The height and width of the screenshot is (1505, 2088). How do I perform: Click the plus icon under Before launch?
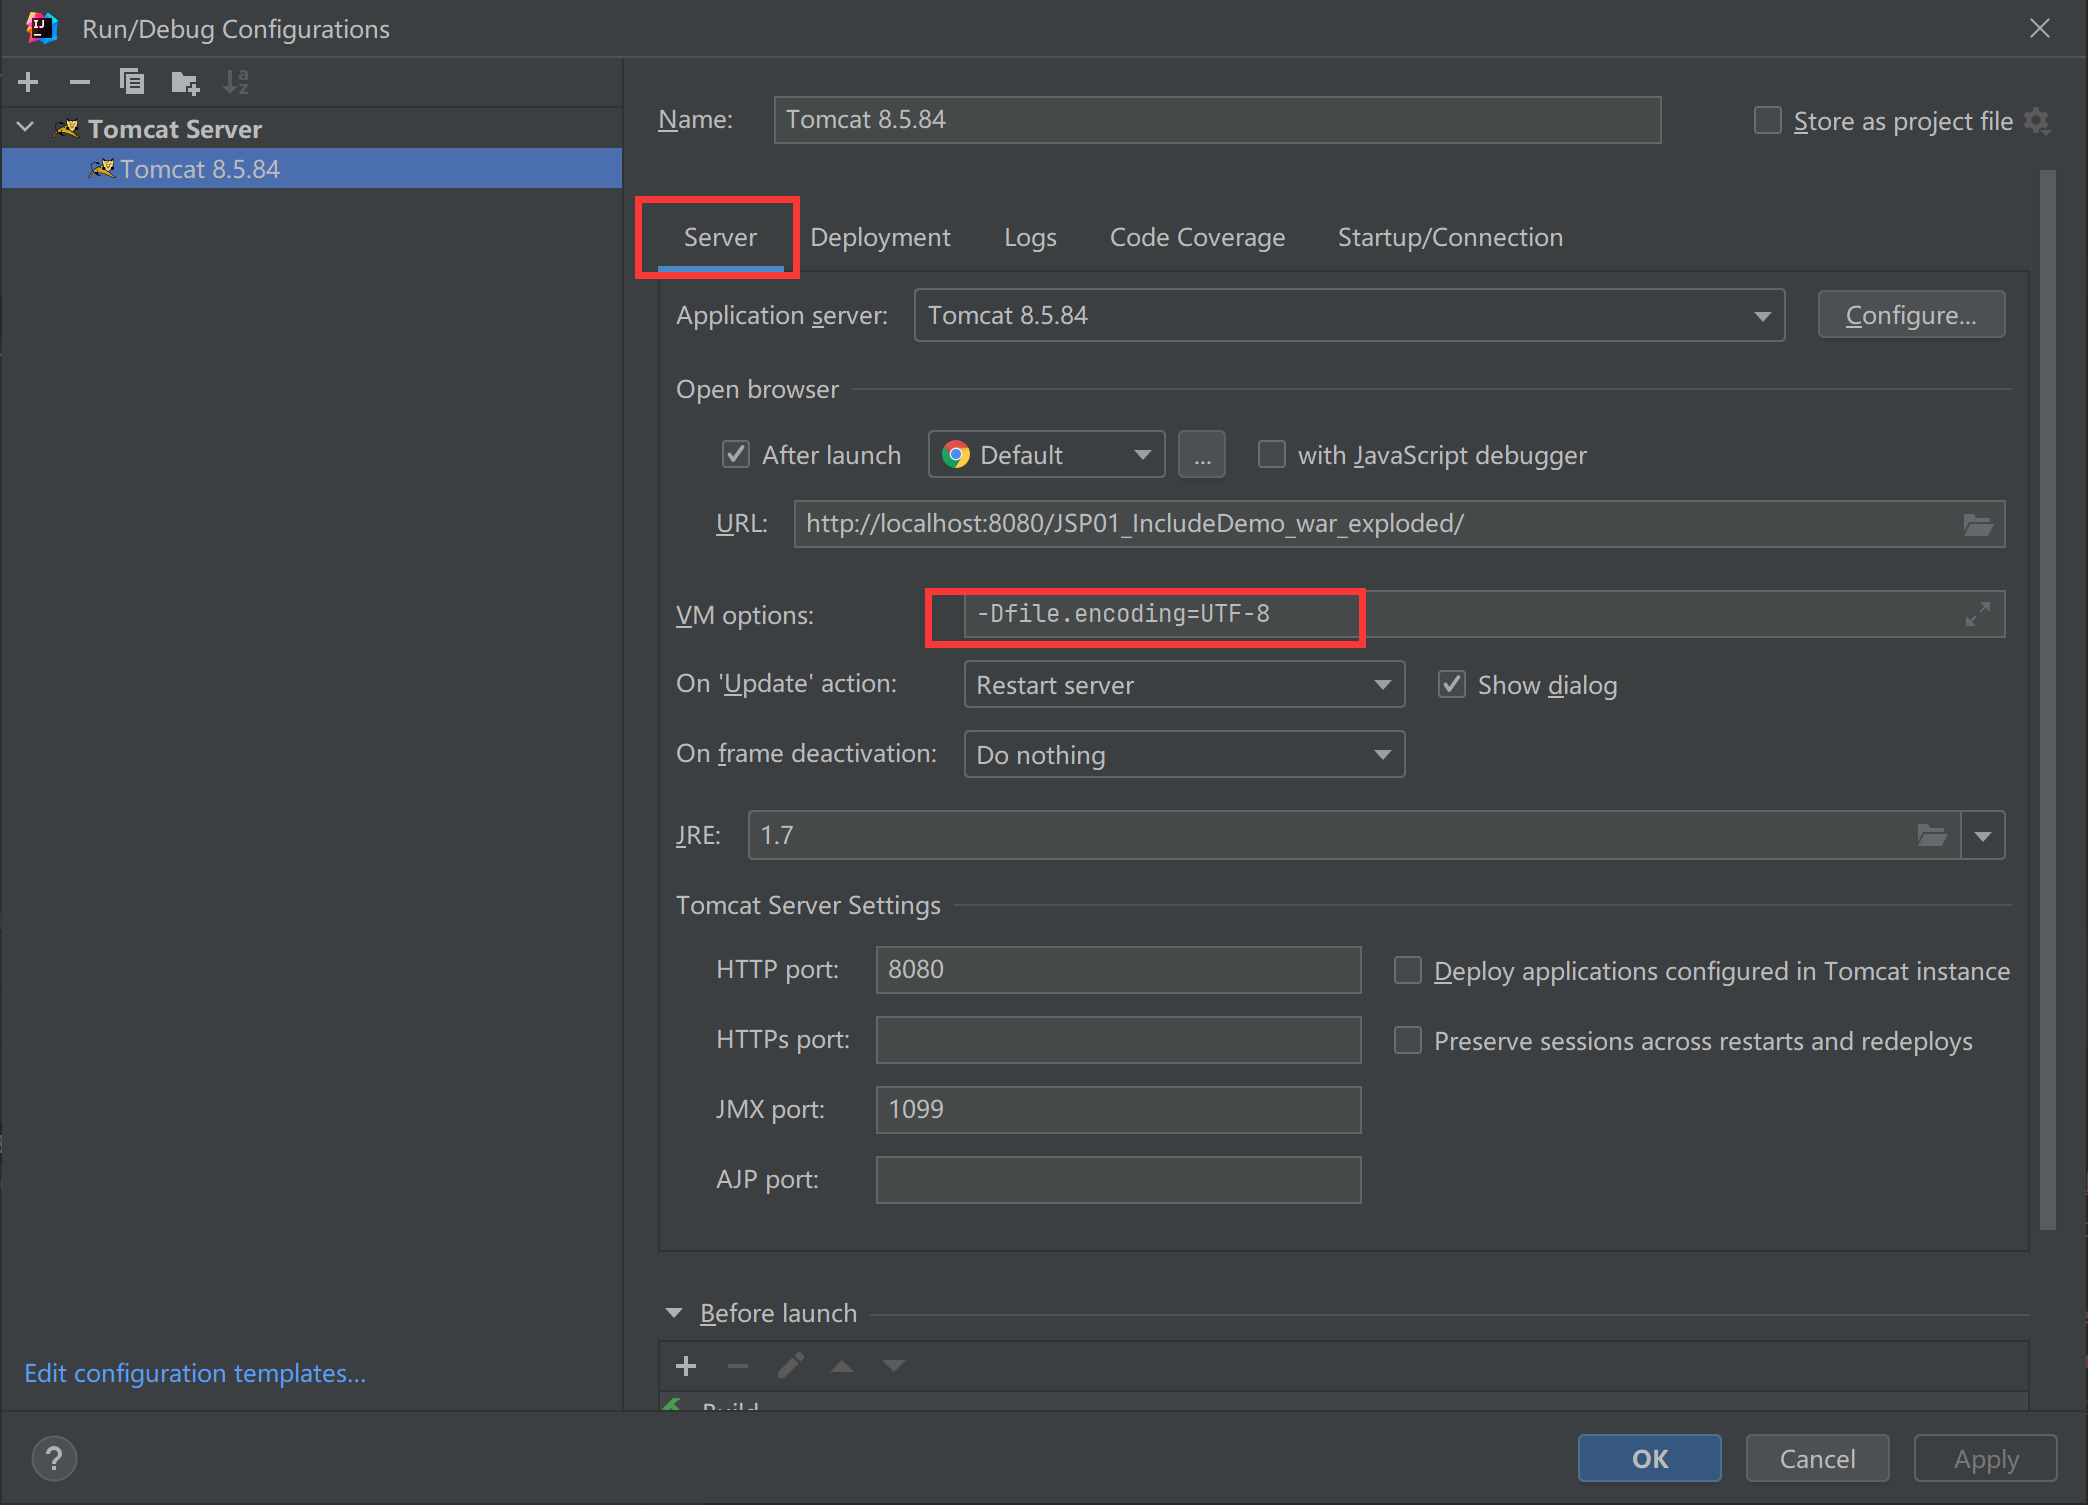coord(686,1366)
